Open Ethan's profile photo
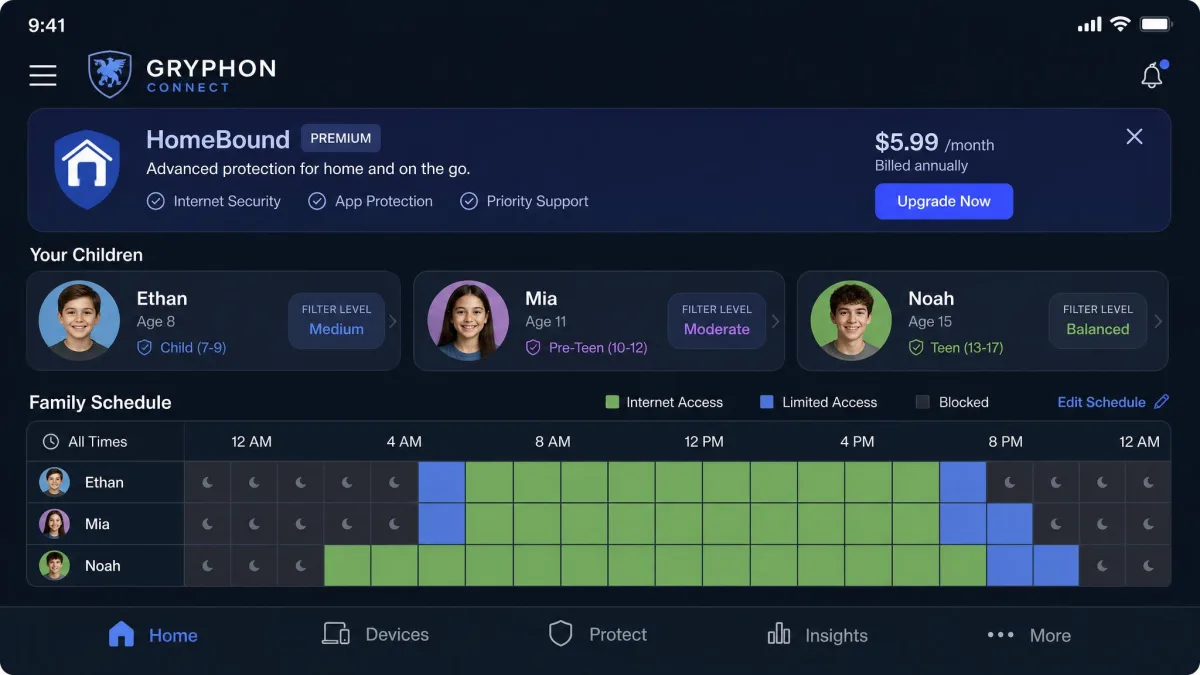 (79, 321)
